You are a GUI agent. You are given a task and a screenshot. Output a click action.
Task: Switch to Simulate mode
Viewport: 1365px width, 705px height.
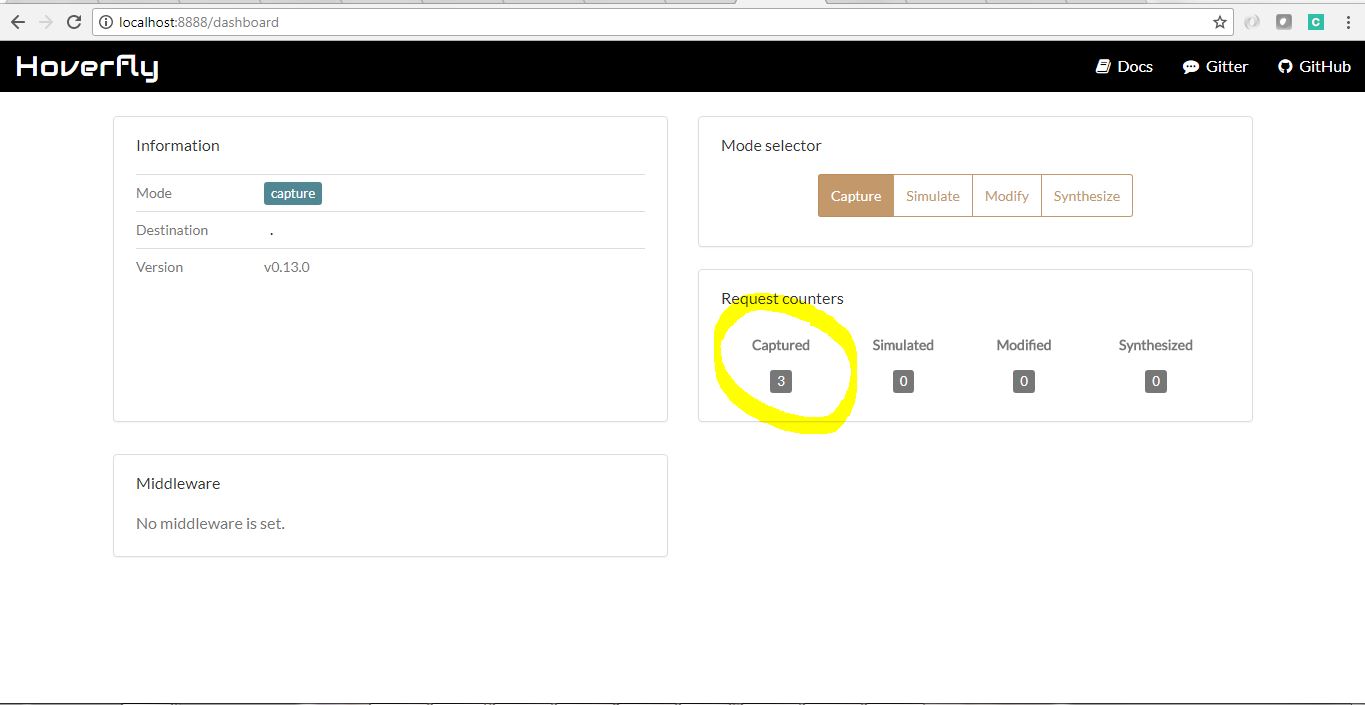coord(933,196)
